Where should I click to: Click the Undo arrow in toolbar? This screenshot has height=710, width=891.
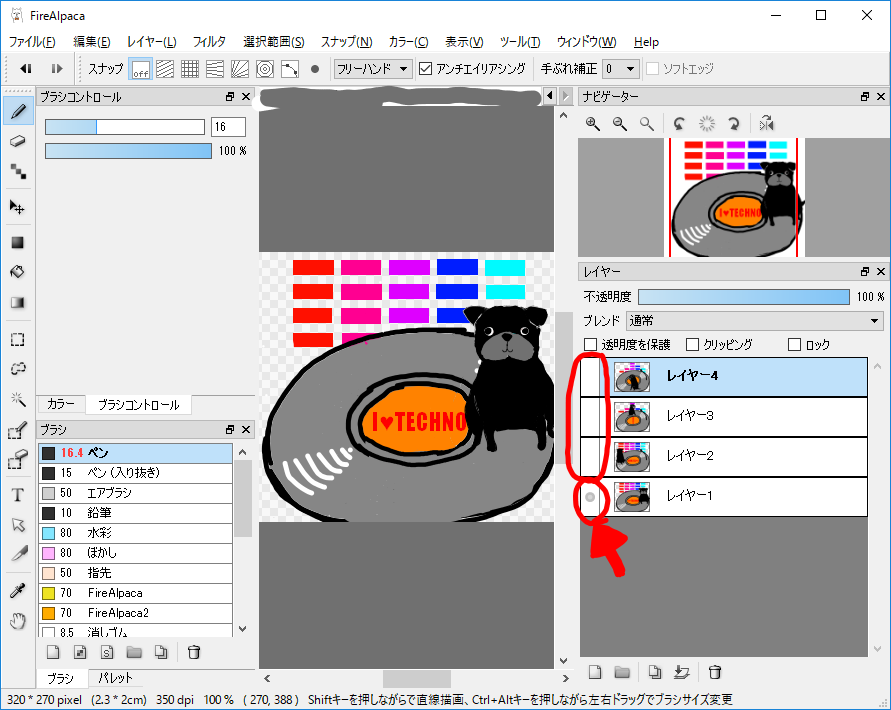point(26,69)
